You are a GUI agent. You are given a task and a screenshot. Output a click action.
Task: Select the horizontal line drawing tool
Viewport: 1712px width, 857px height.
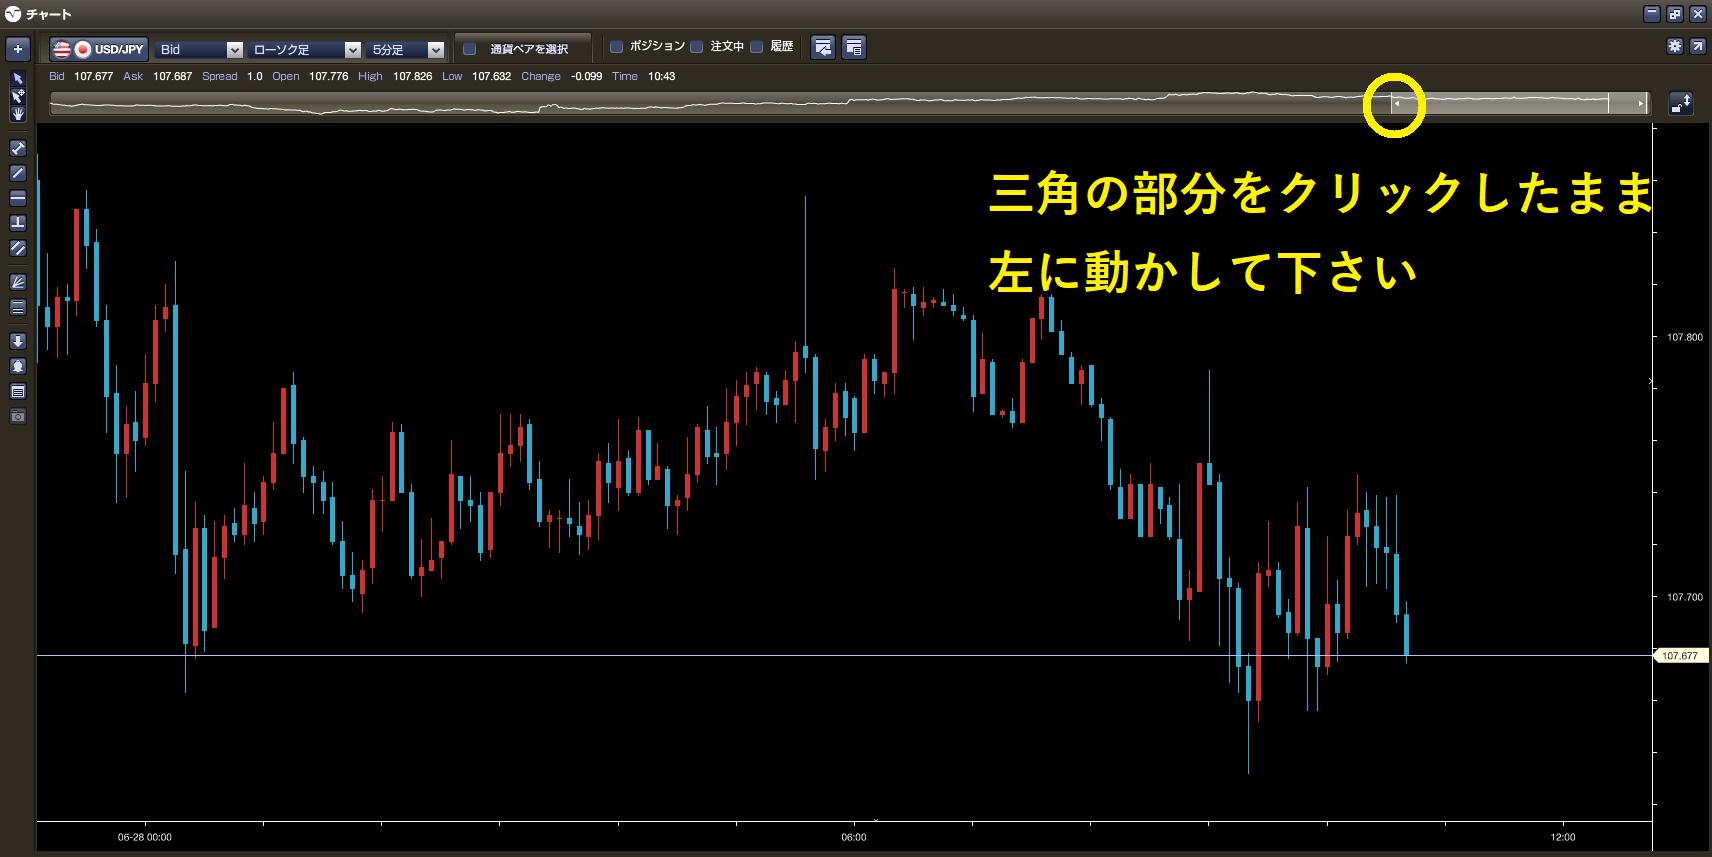pos(18,198)
